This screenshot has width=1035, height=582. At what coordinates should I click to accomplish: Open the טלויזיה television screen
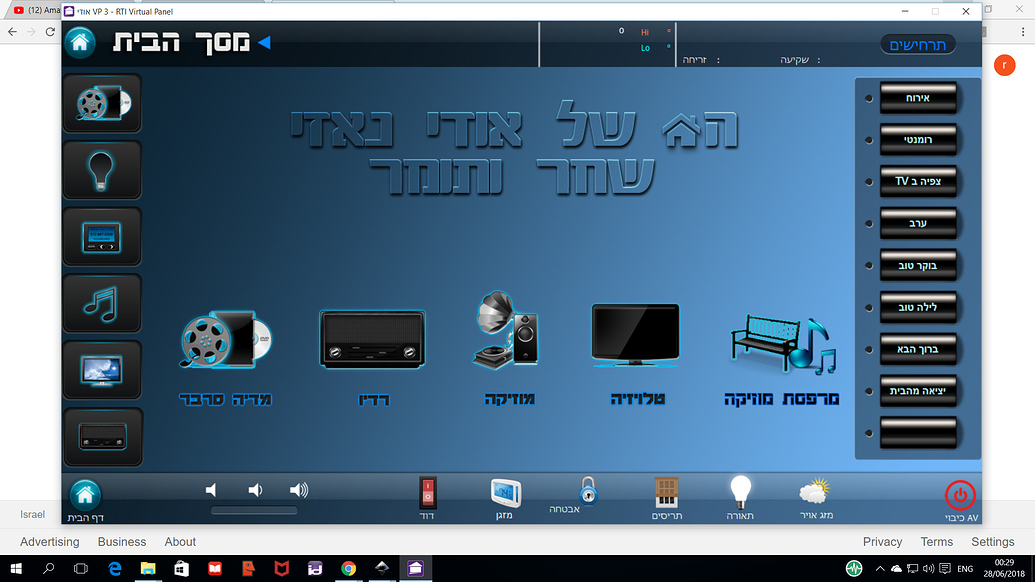pyautogui.click(x=635, y=335)
